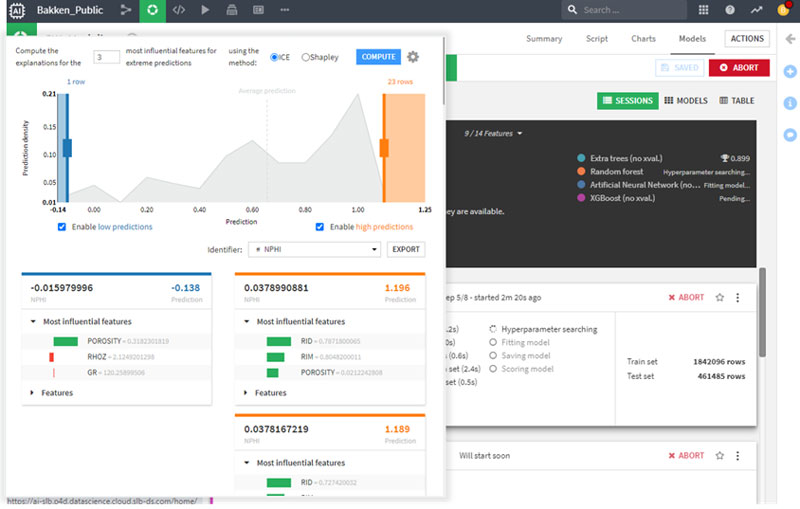Show the MODELS view
The image size is (800, 509).
coord(686,100)
